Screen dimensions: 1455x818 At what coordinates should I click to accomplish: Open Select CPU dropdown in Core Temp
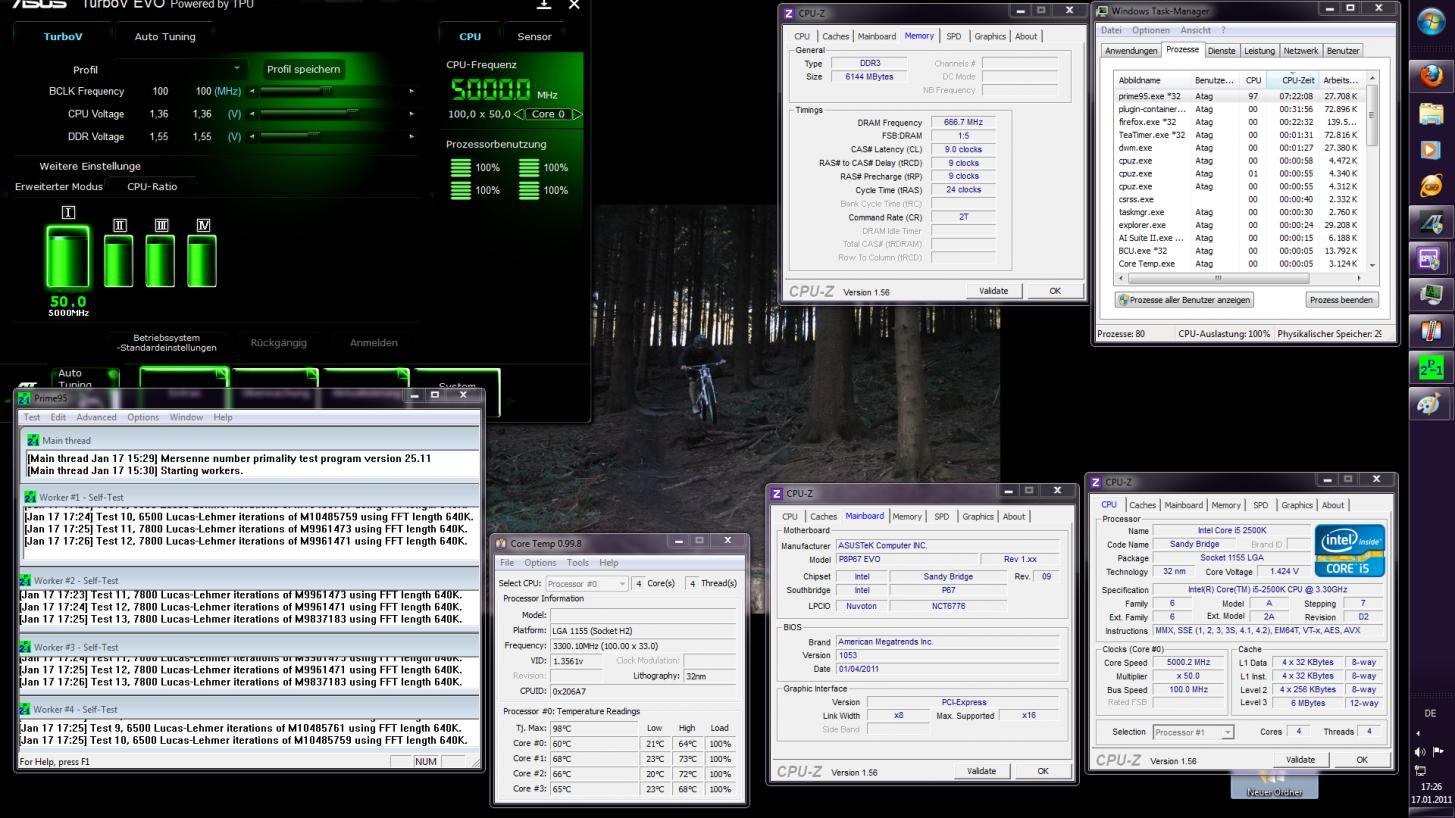pyautogui.click(x=588, y=583)
